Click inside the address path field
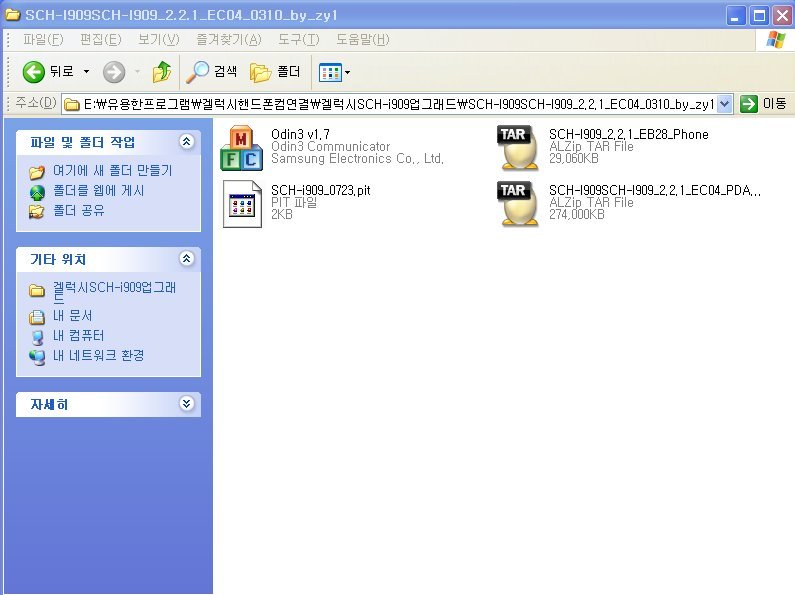Image resolution: width=795 pixels, height=595 pixels. (x=399, y=104)
